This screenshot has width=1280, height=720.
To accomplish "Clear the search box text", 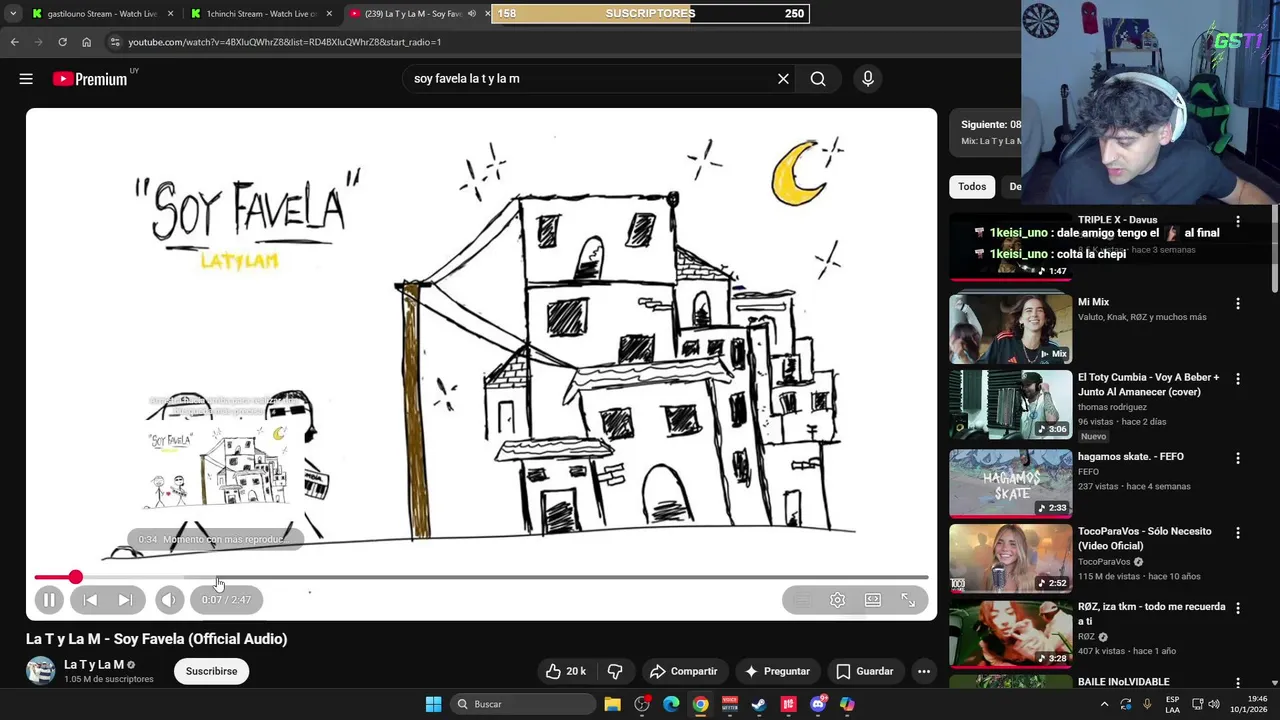I will (x=783, y=79).
